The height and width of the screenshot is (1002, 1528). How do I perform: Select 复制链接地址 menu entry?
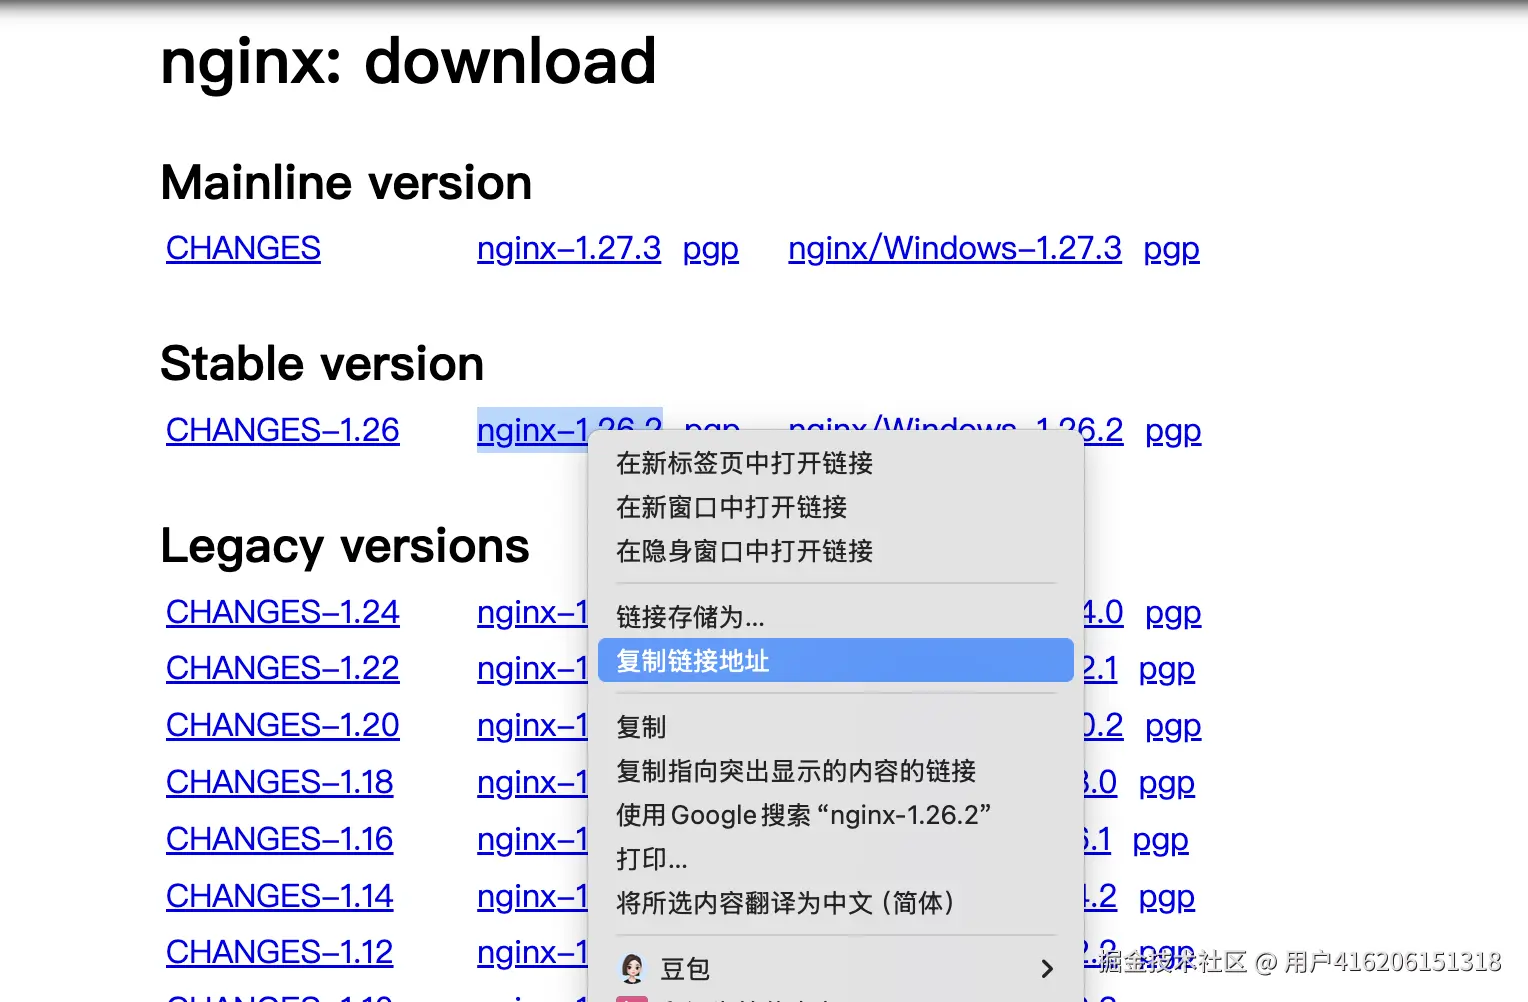836,661
